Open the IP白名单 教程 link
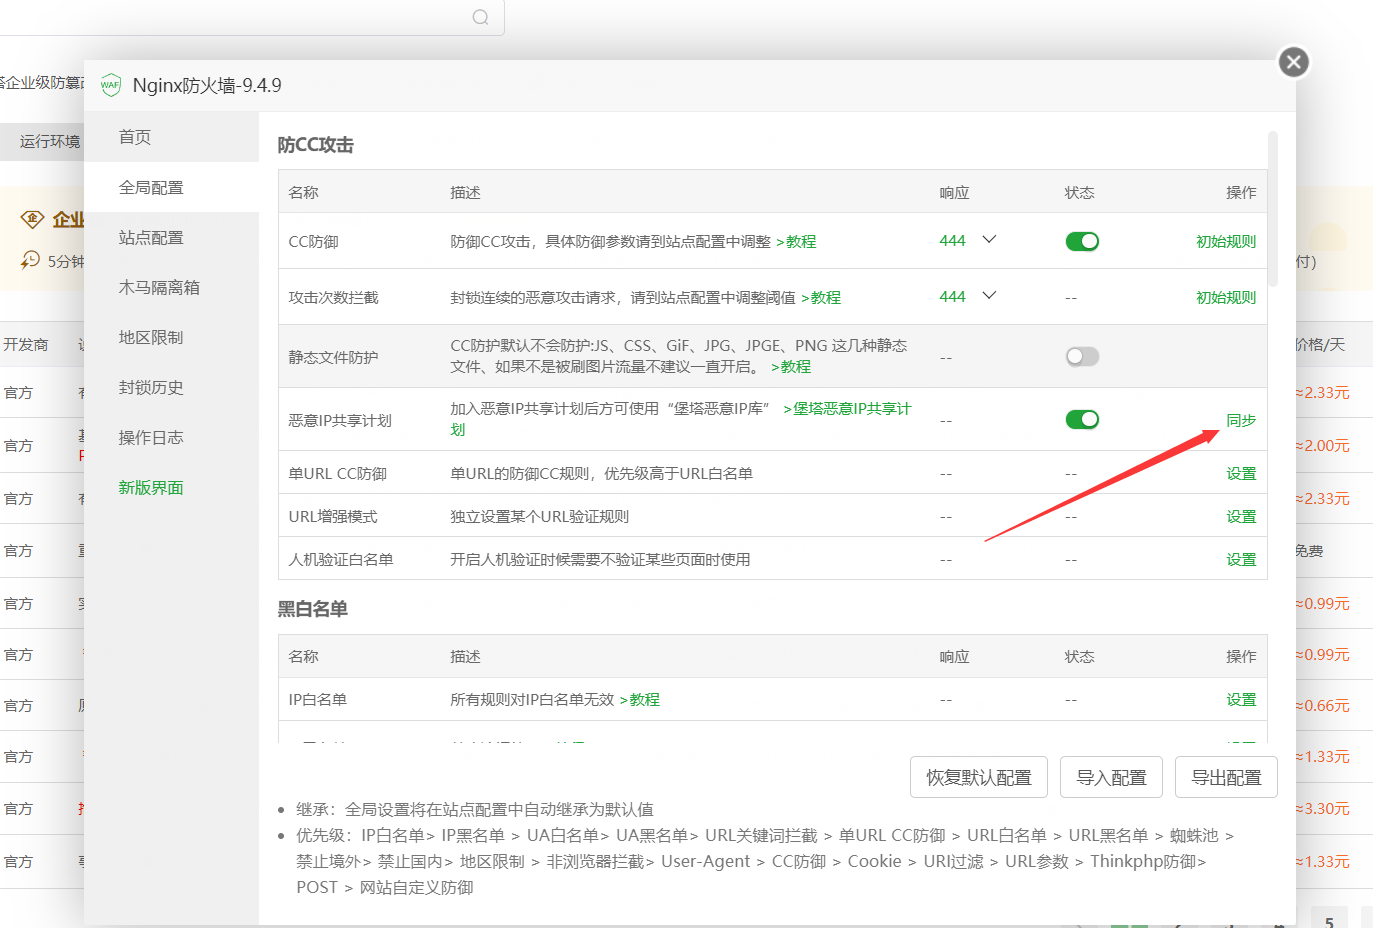 (640, 699)
